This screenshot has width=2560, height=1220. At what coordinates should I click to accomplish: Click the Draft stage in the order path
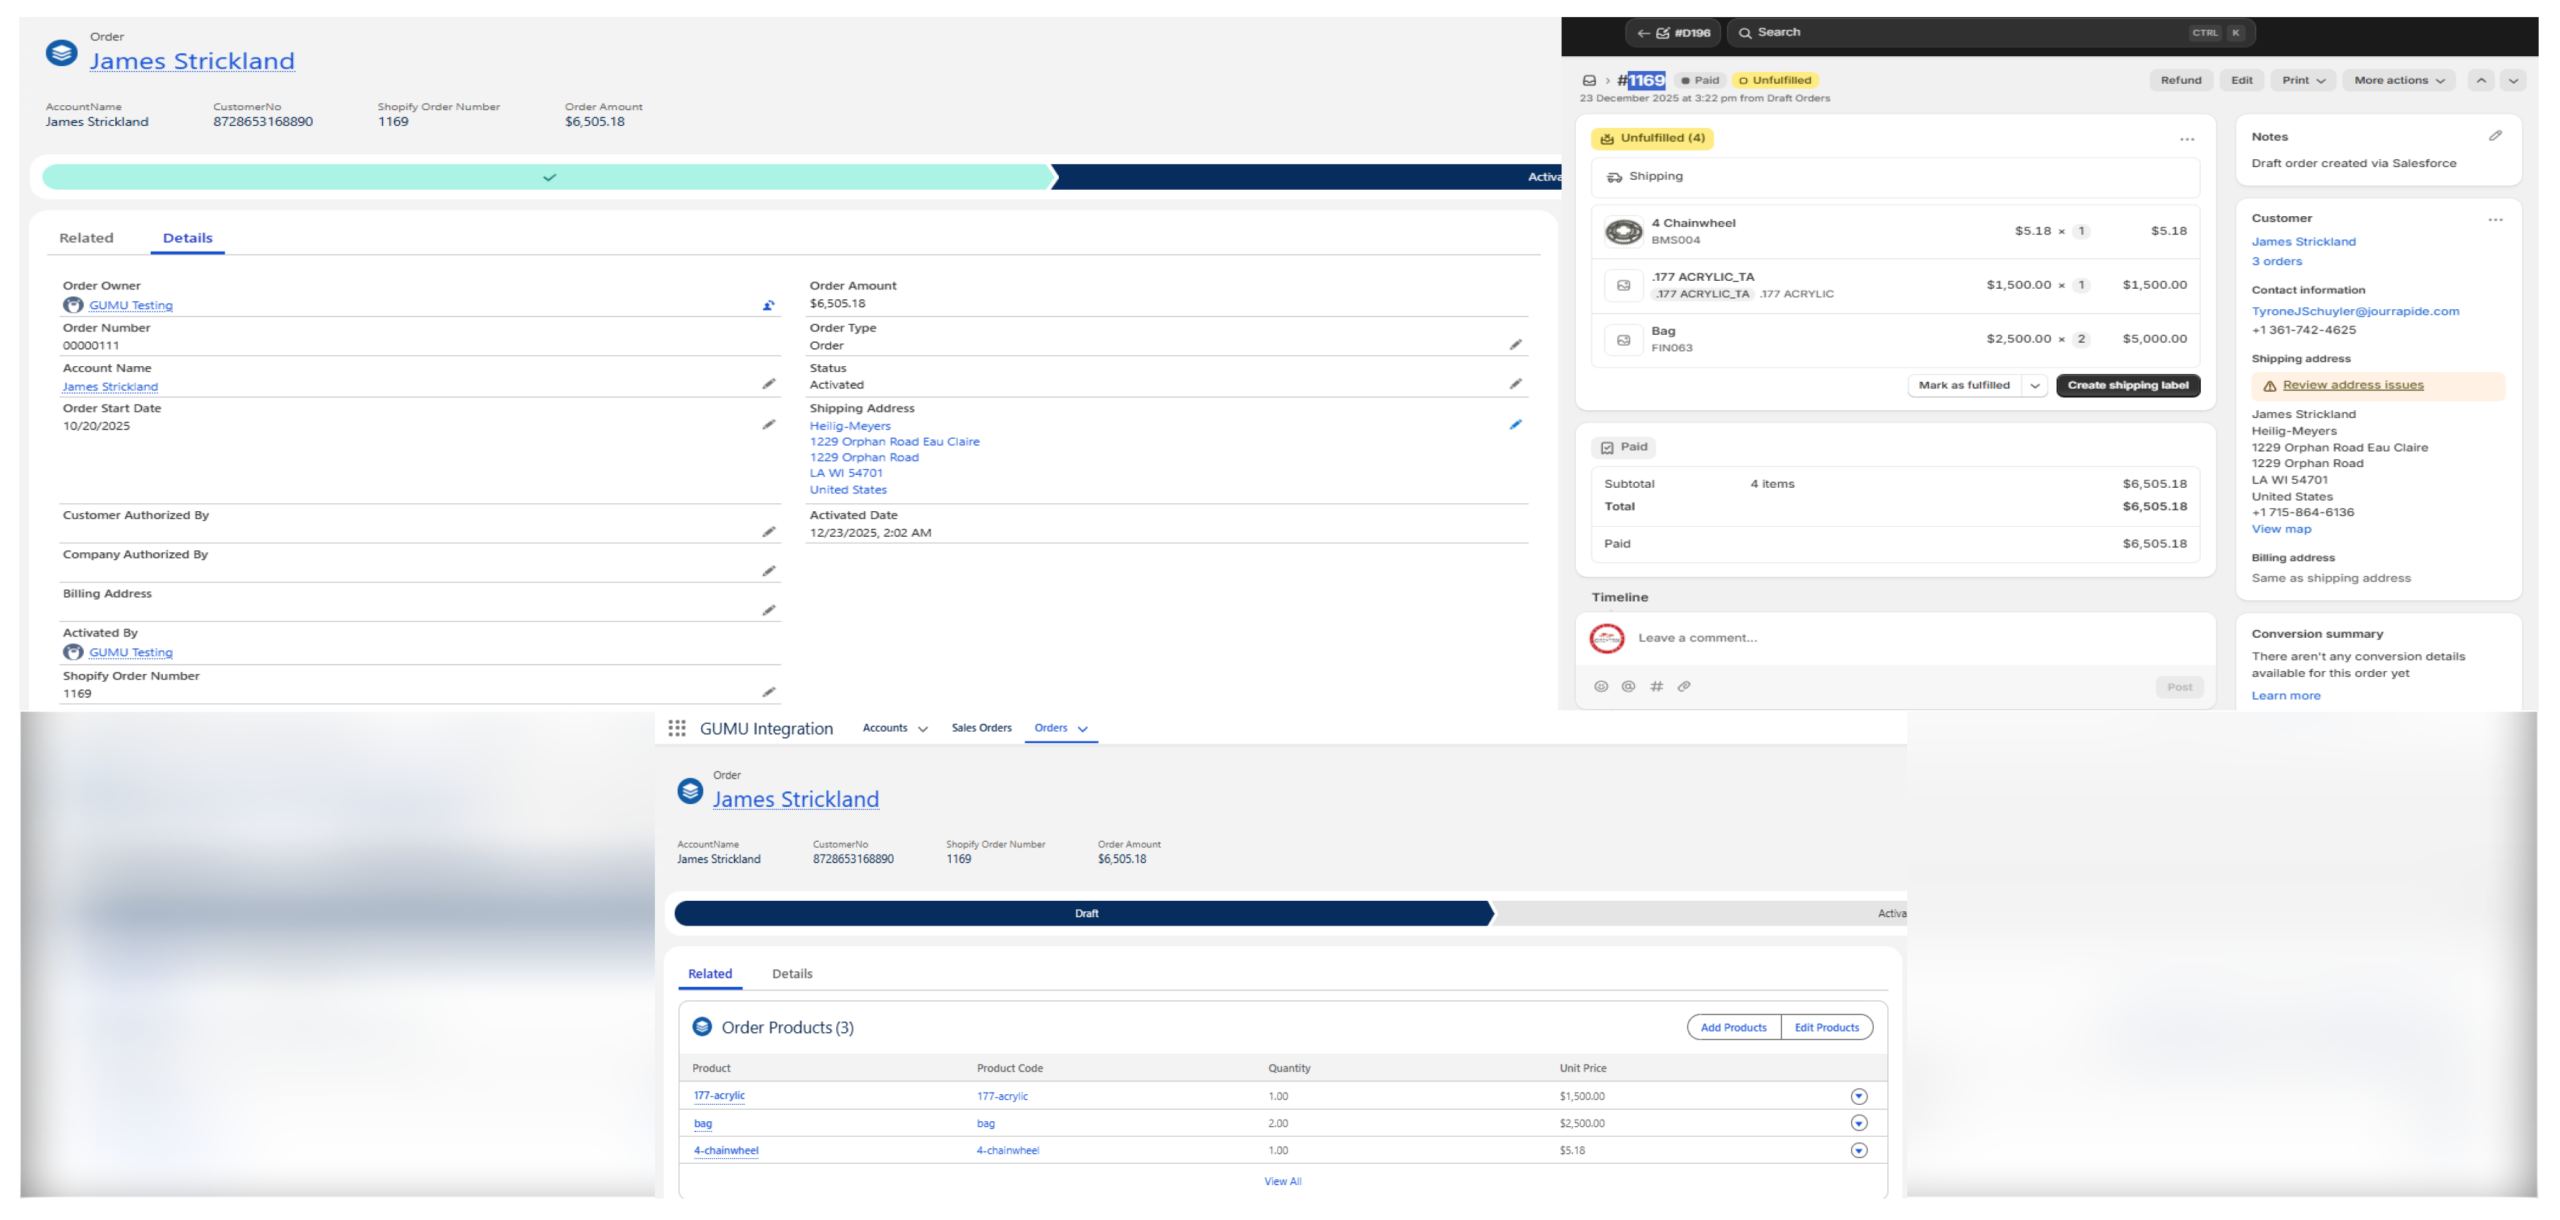click(x=1085, y=914)
